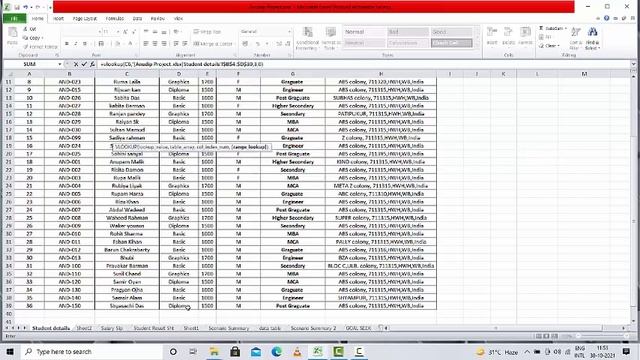Click the Insert Function fx button
640x360 pixels.
tap(92, 64)
